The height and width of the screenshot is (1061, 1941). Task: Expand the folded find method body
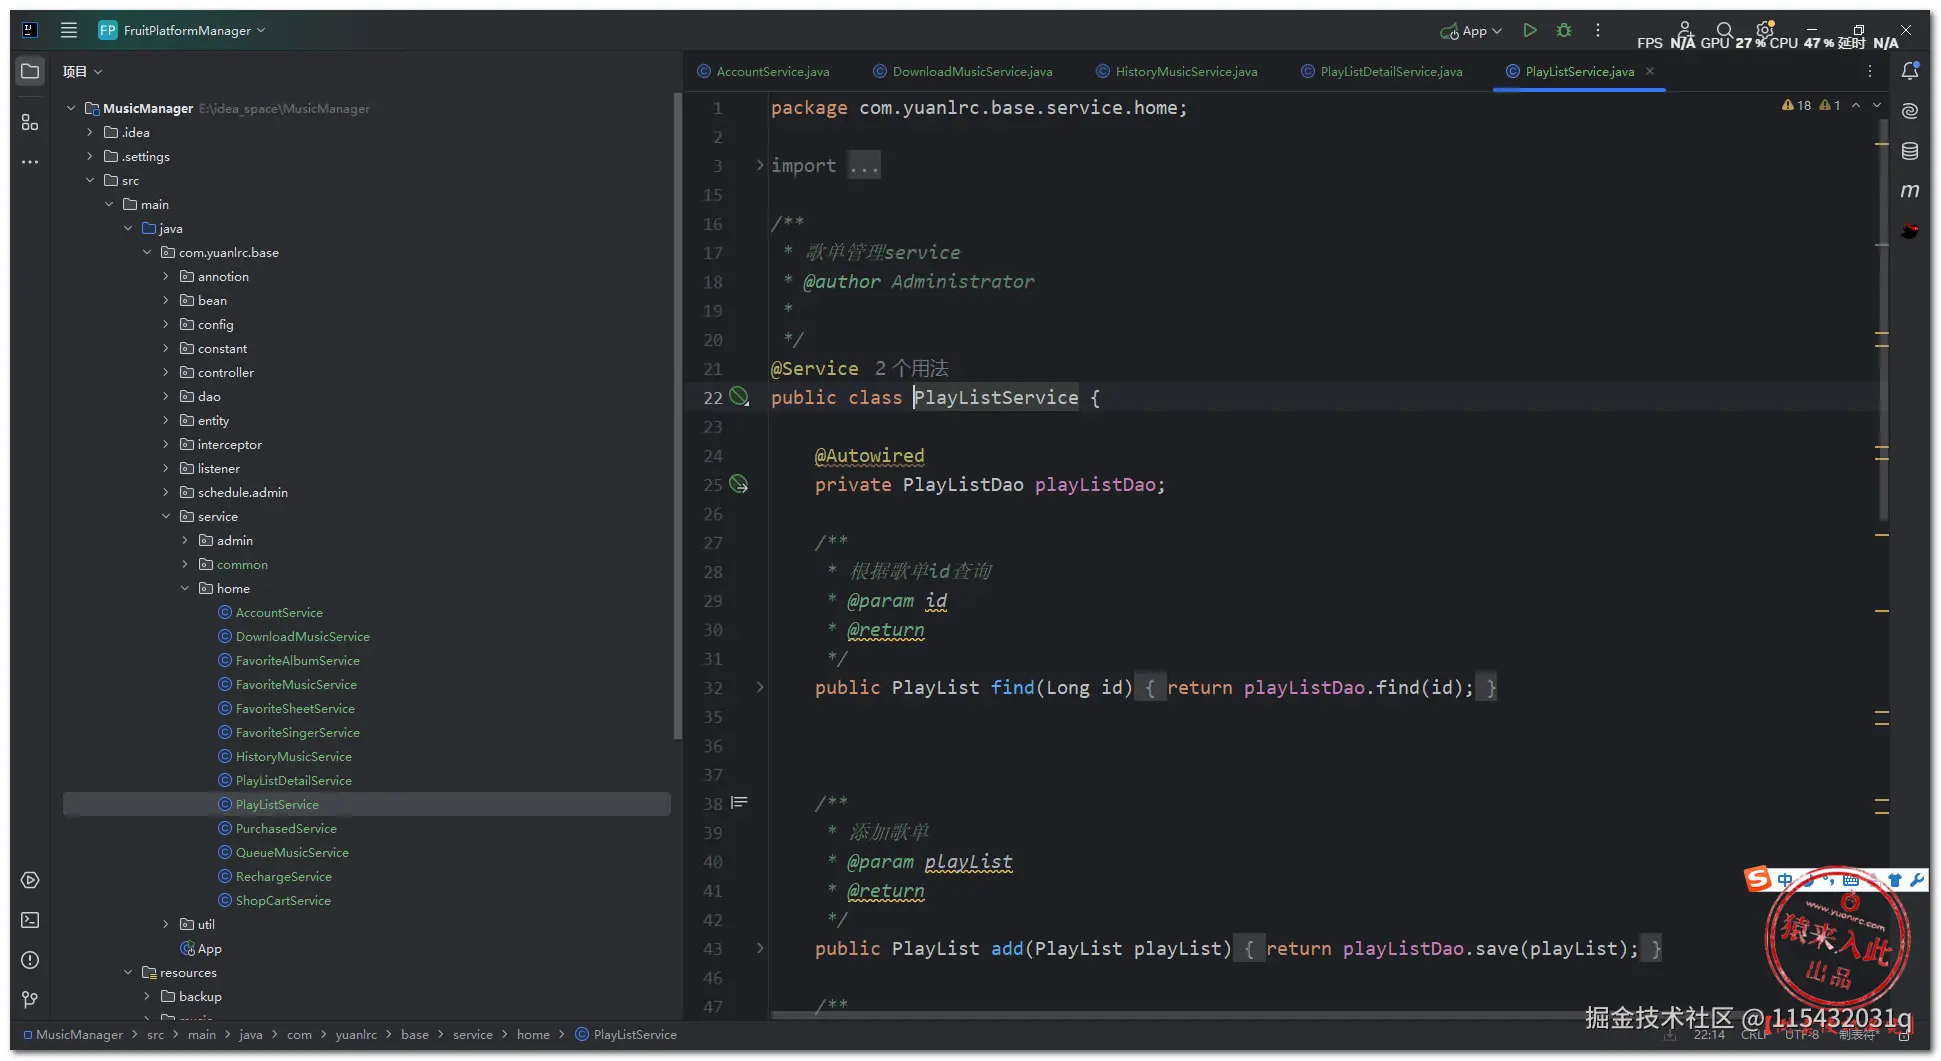[760, 687]
